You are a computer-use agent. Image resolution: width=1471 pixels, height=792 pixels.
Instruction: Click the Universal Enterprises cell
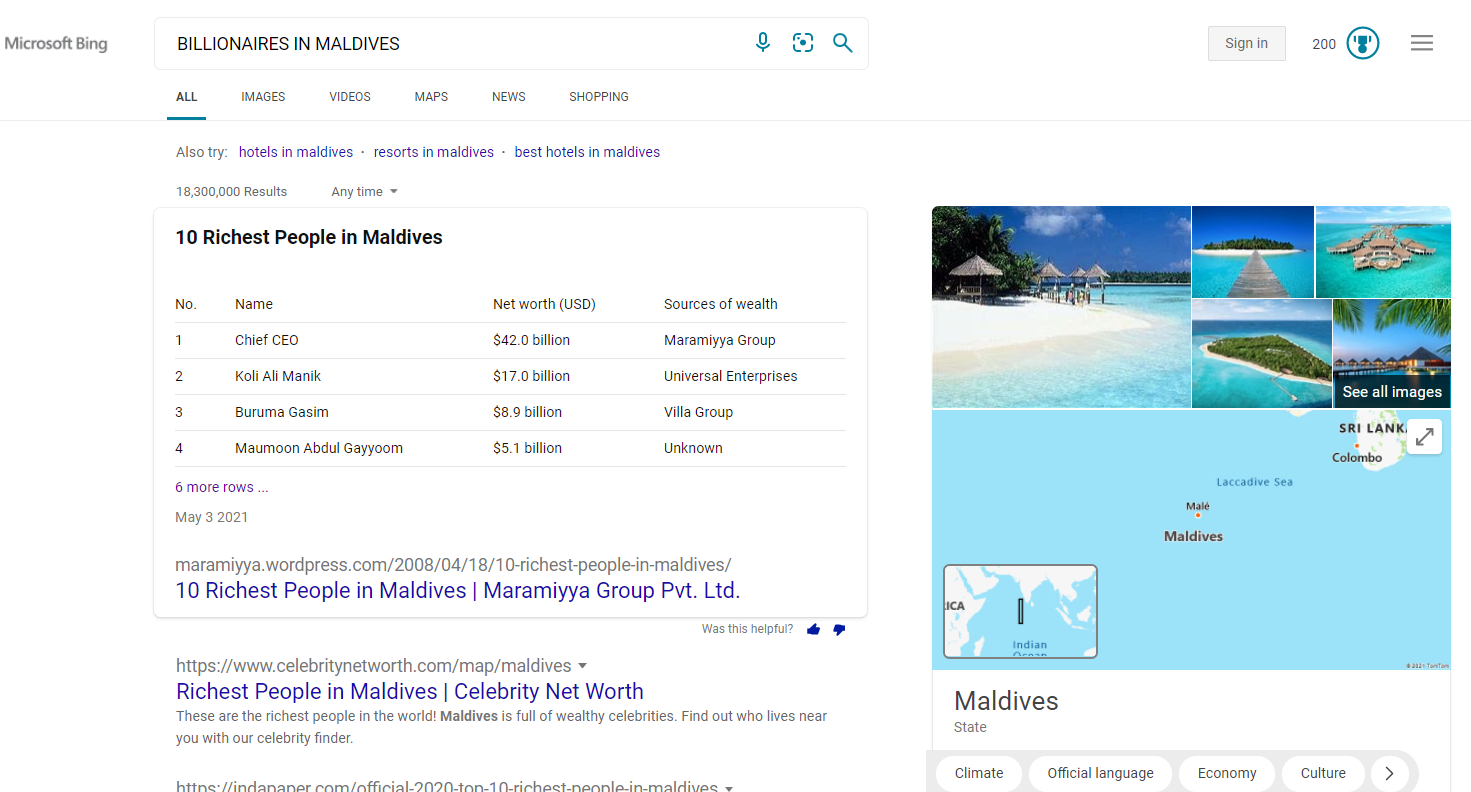point(731,376)
